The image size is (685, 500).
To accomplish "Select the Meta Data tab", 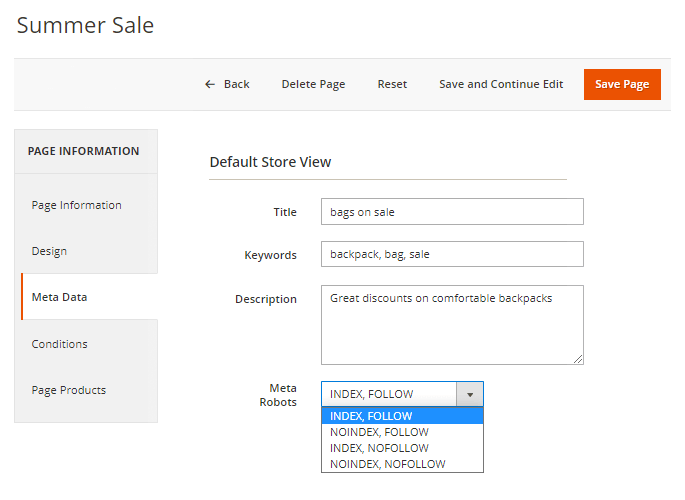I will click(60, 297).
